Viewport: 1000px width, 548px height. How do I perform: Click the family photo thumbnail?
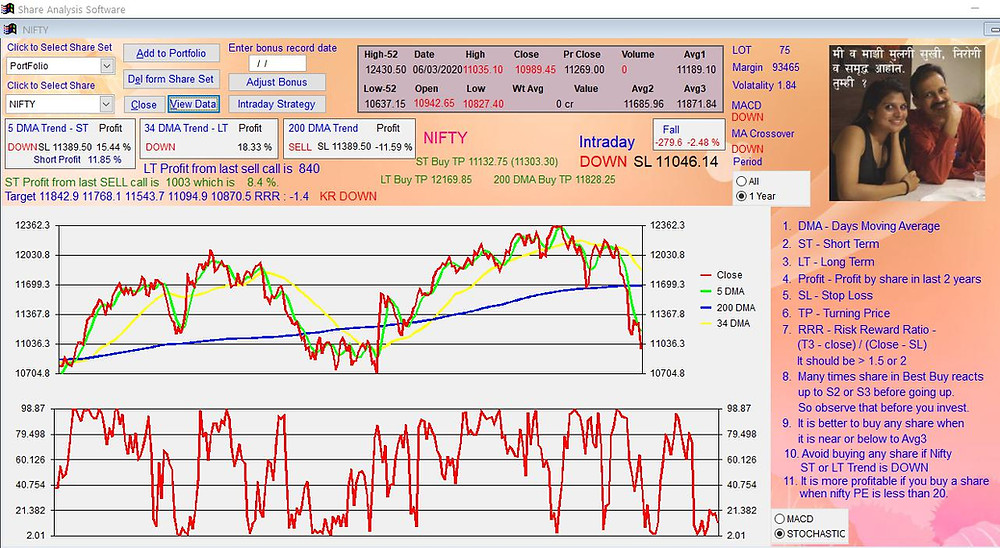point(907,123)
